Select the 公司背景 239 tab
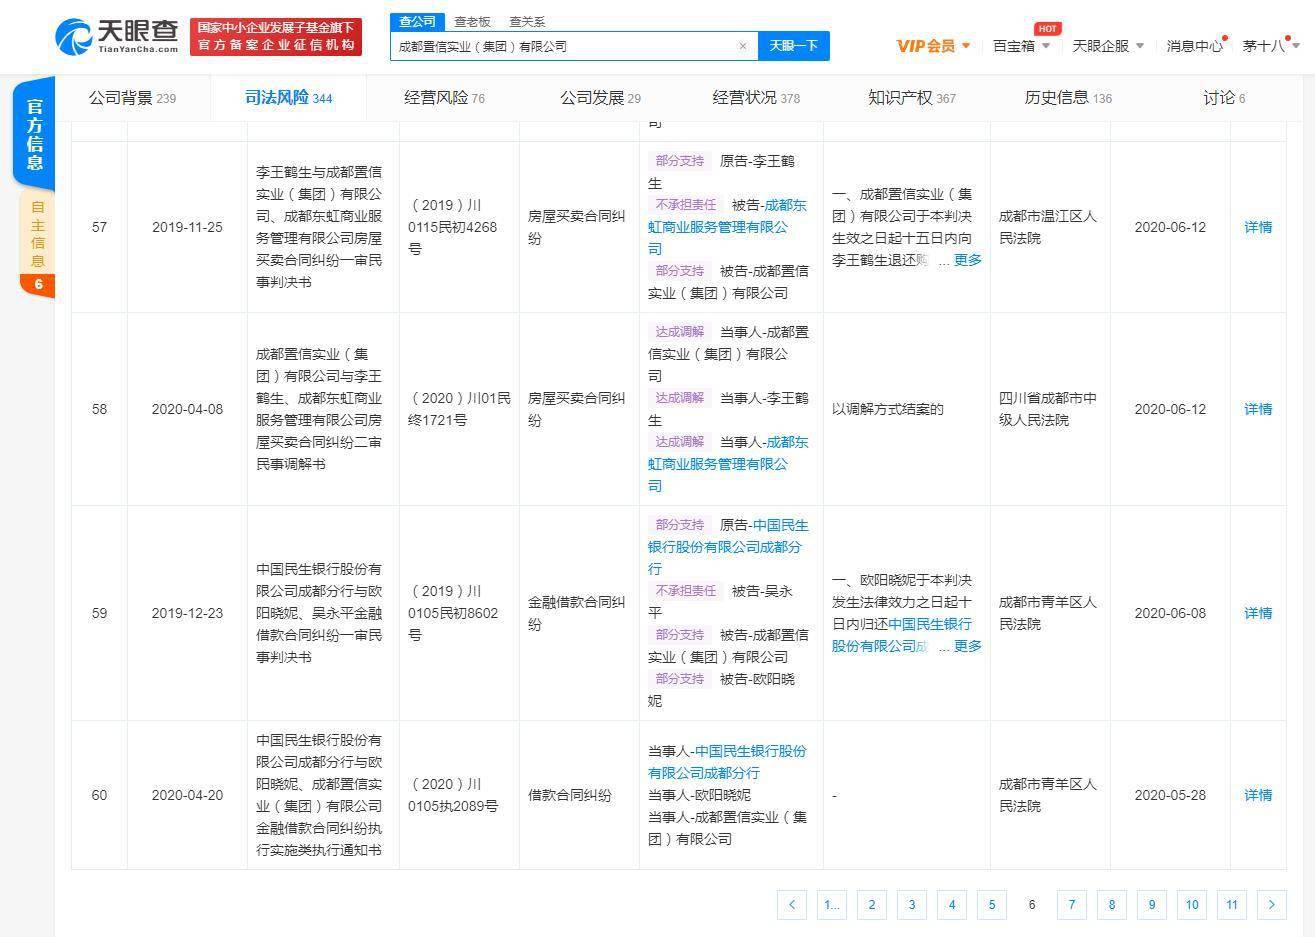Screen dimensions: 1315x937 point(132,98)
